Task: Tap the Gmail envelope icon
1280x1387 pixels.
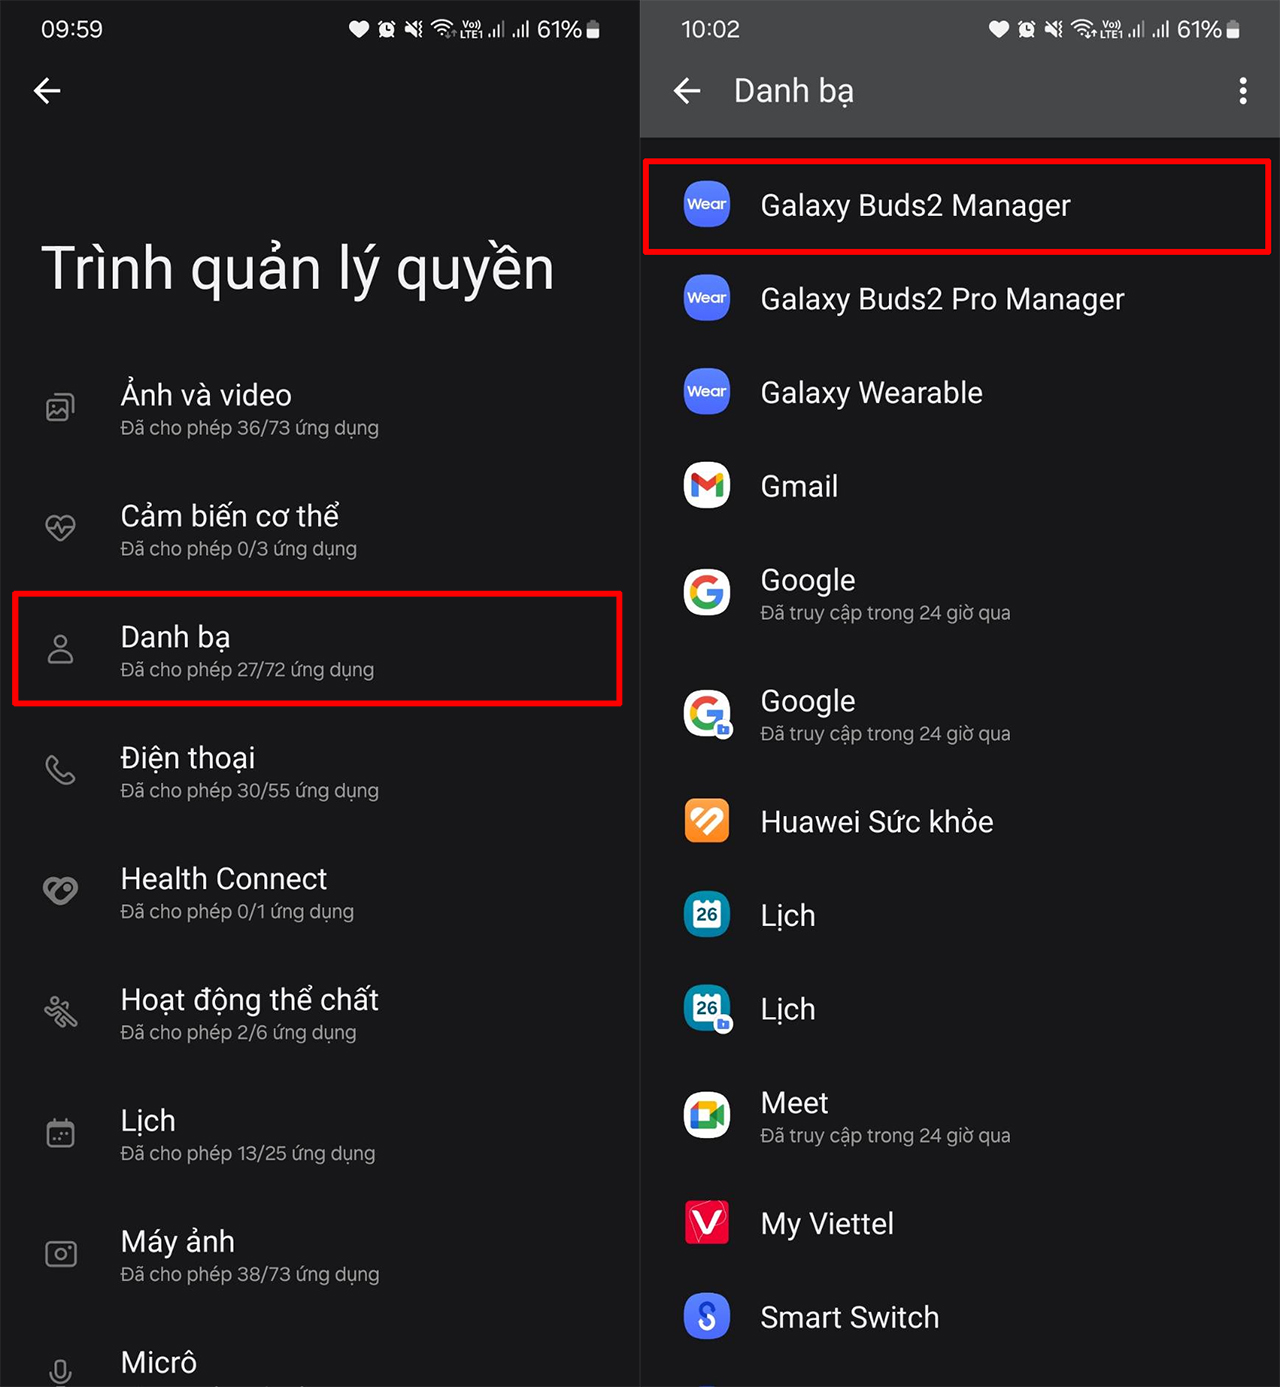Action: pyautogui.click(x=707, y=485)
